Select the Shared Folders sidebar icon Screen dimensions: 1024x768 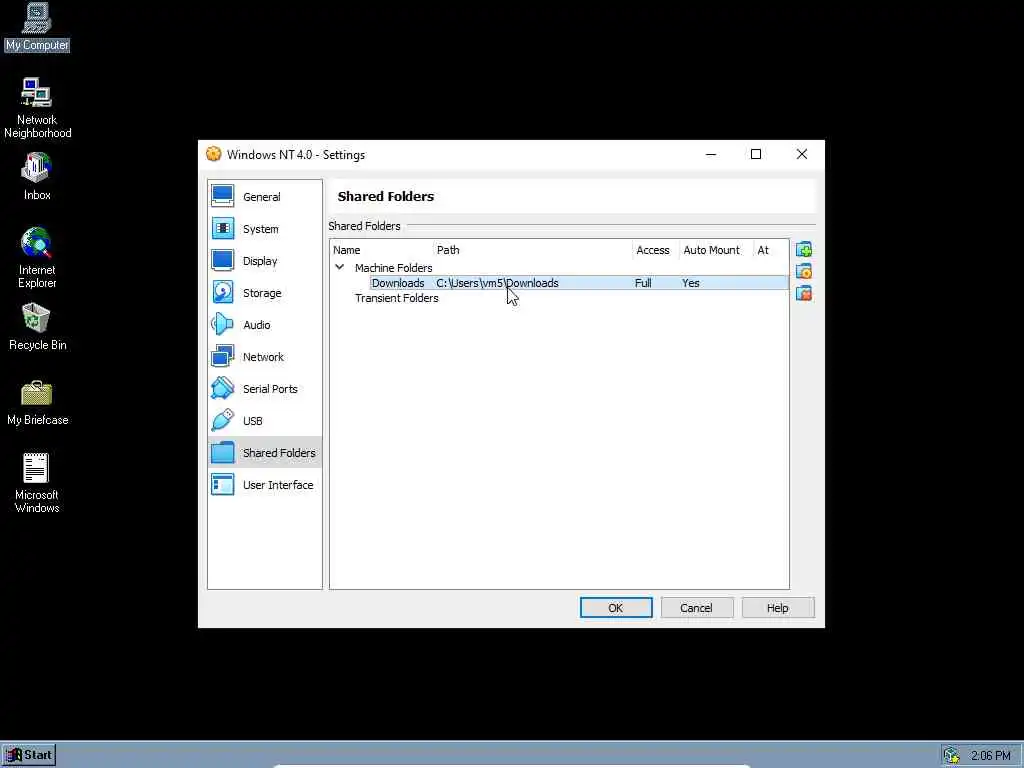223,453
